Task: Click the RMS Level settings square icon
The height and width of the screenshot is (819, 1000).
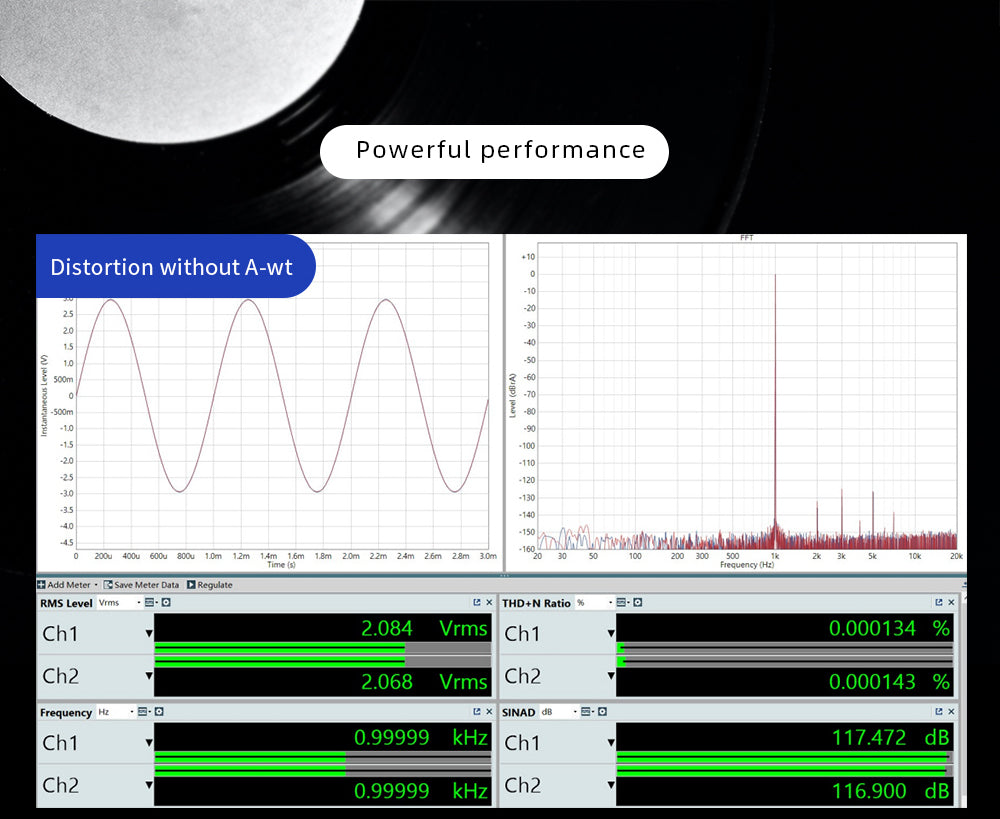Action: coord(166,603)
